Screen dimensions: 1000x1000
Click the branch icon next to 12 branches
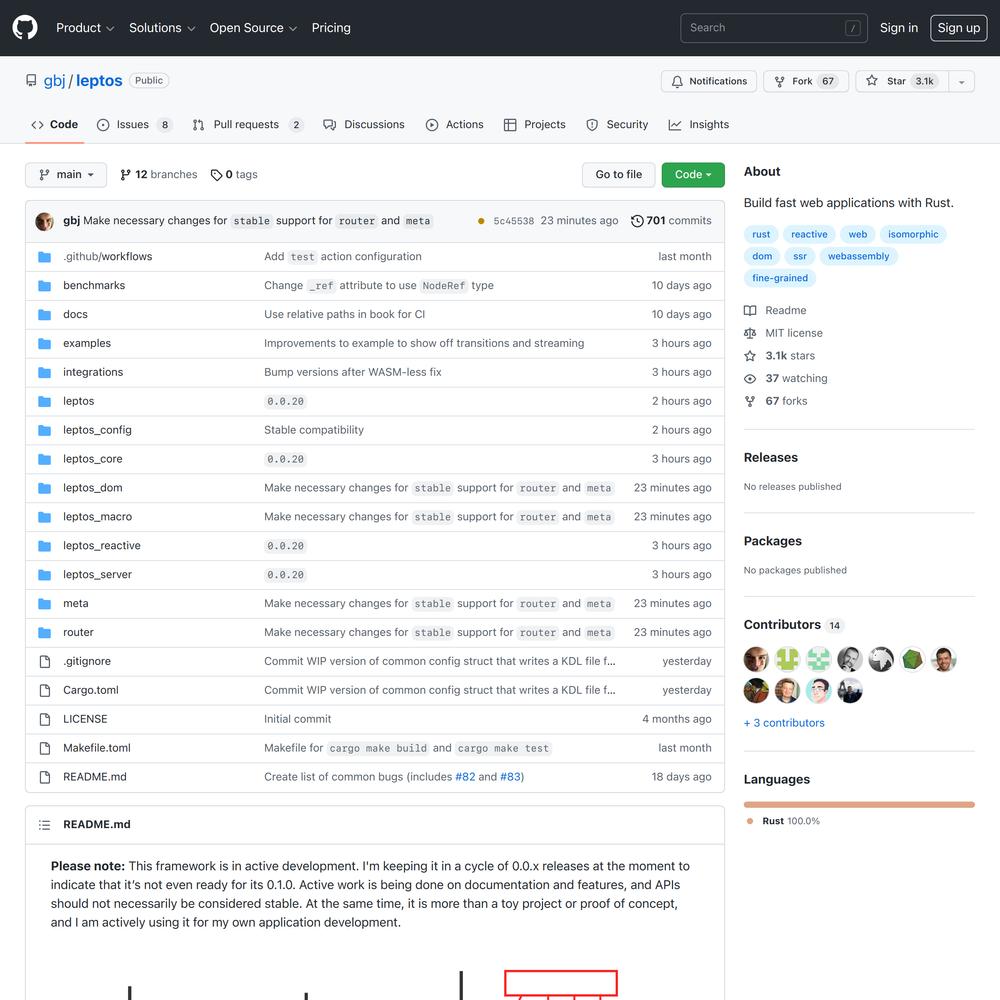tap(126, 175)
